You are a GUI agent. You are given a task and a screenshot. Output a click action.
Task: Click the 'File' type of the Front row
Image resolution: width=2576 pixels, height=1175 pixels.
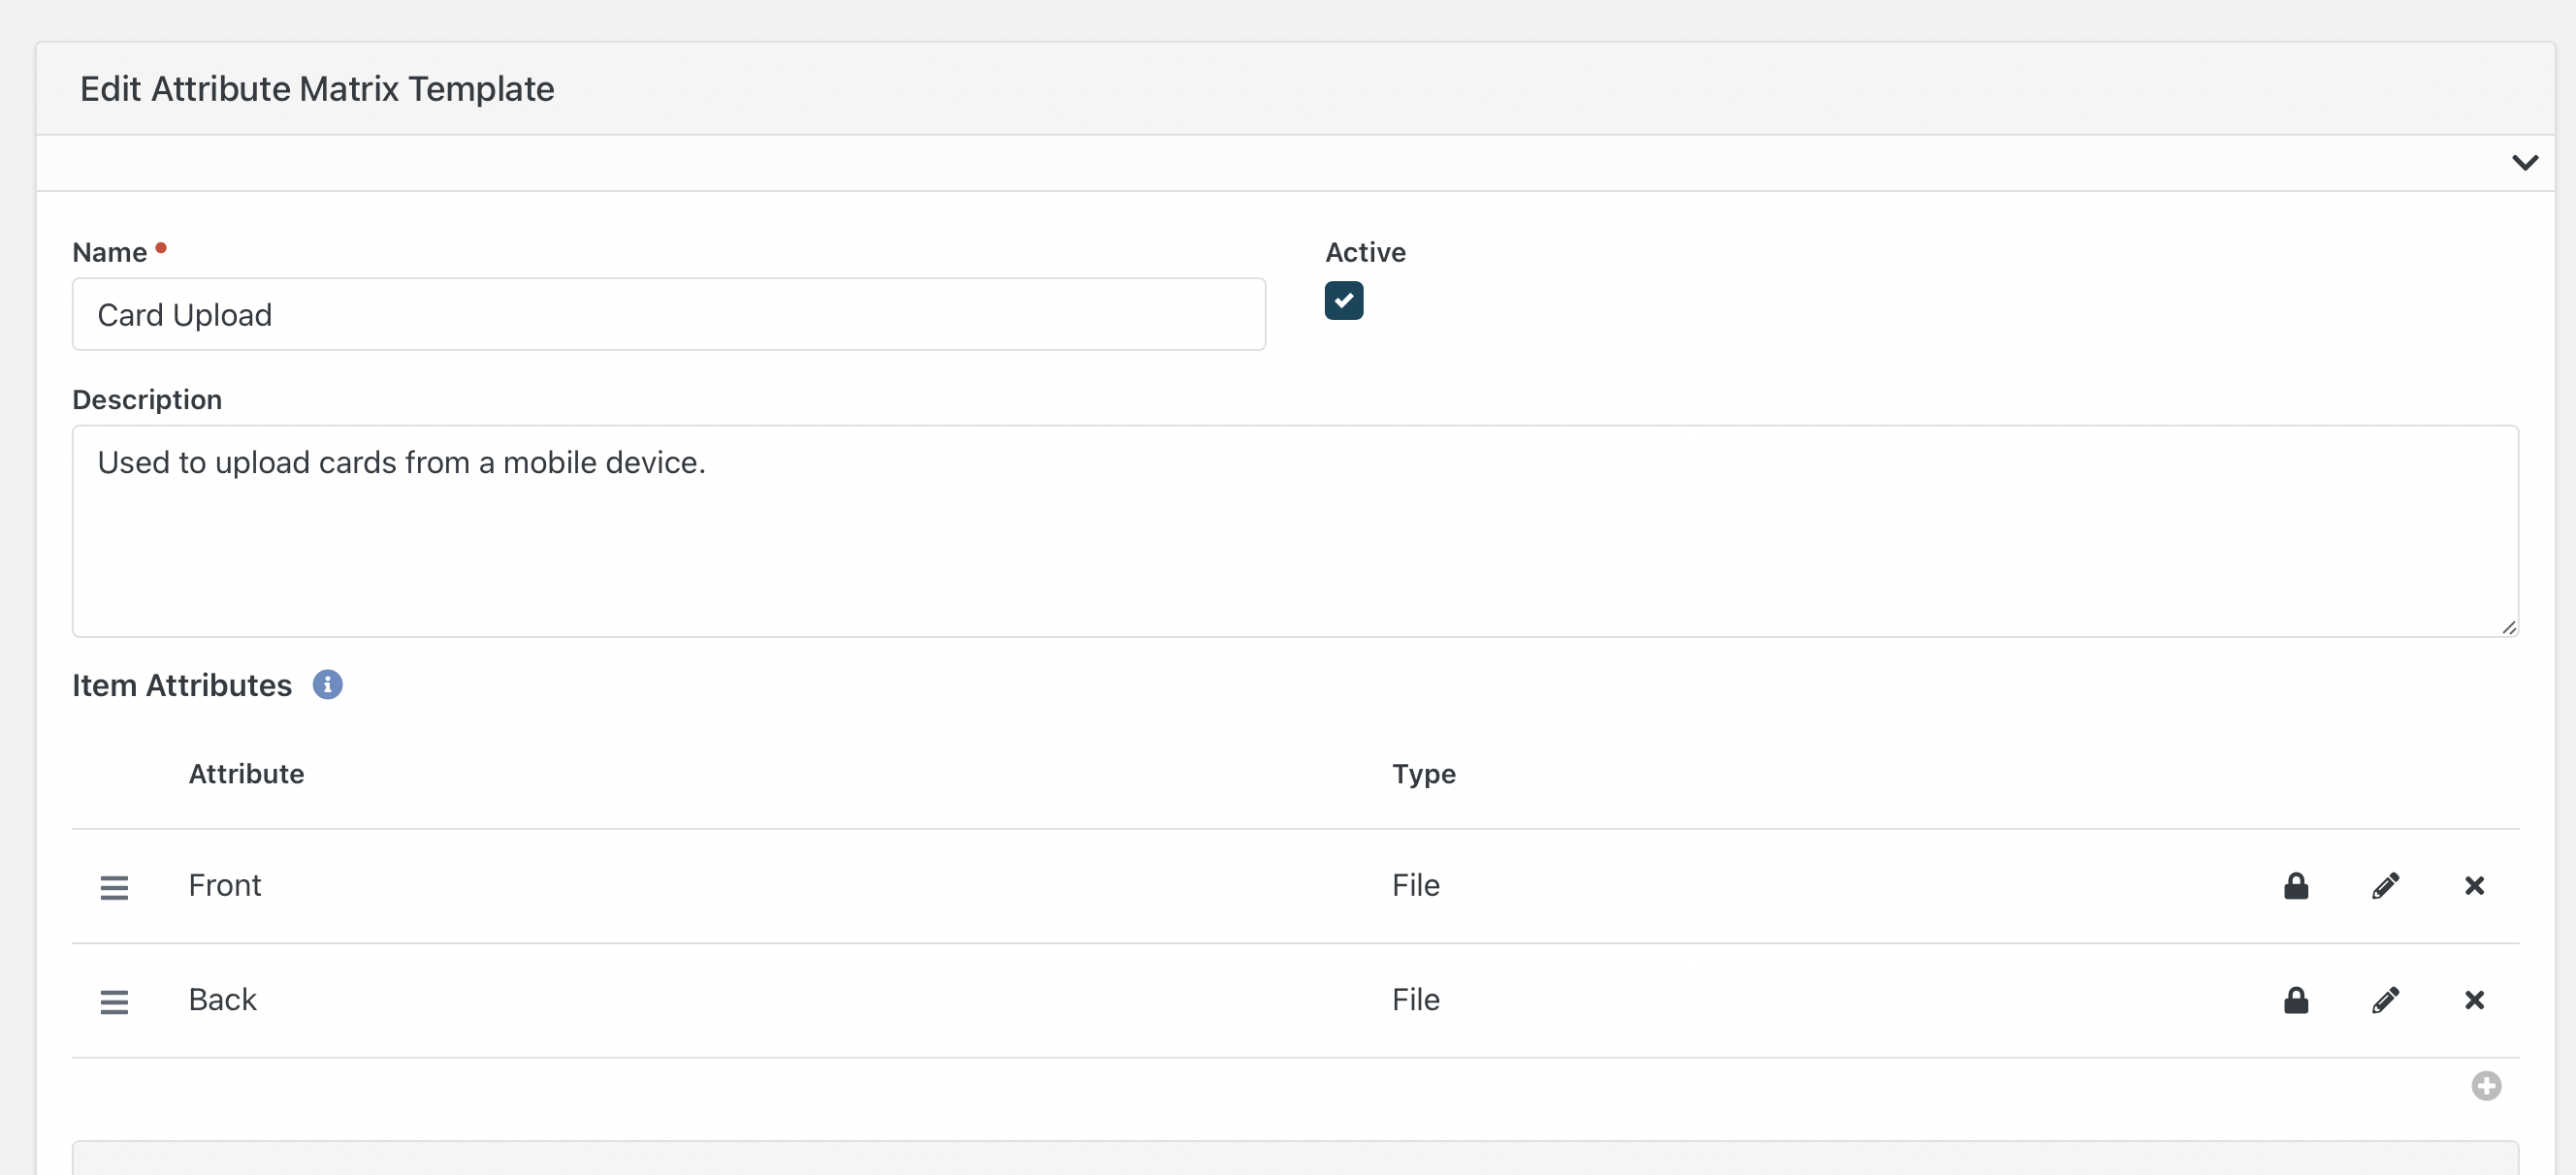tap(1415, 885)
